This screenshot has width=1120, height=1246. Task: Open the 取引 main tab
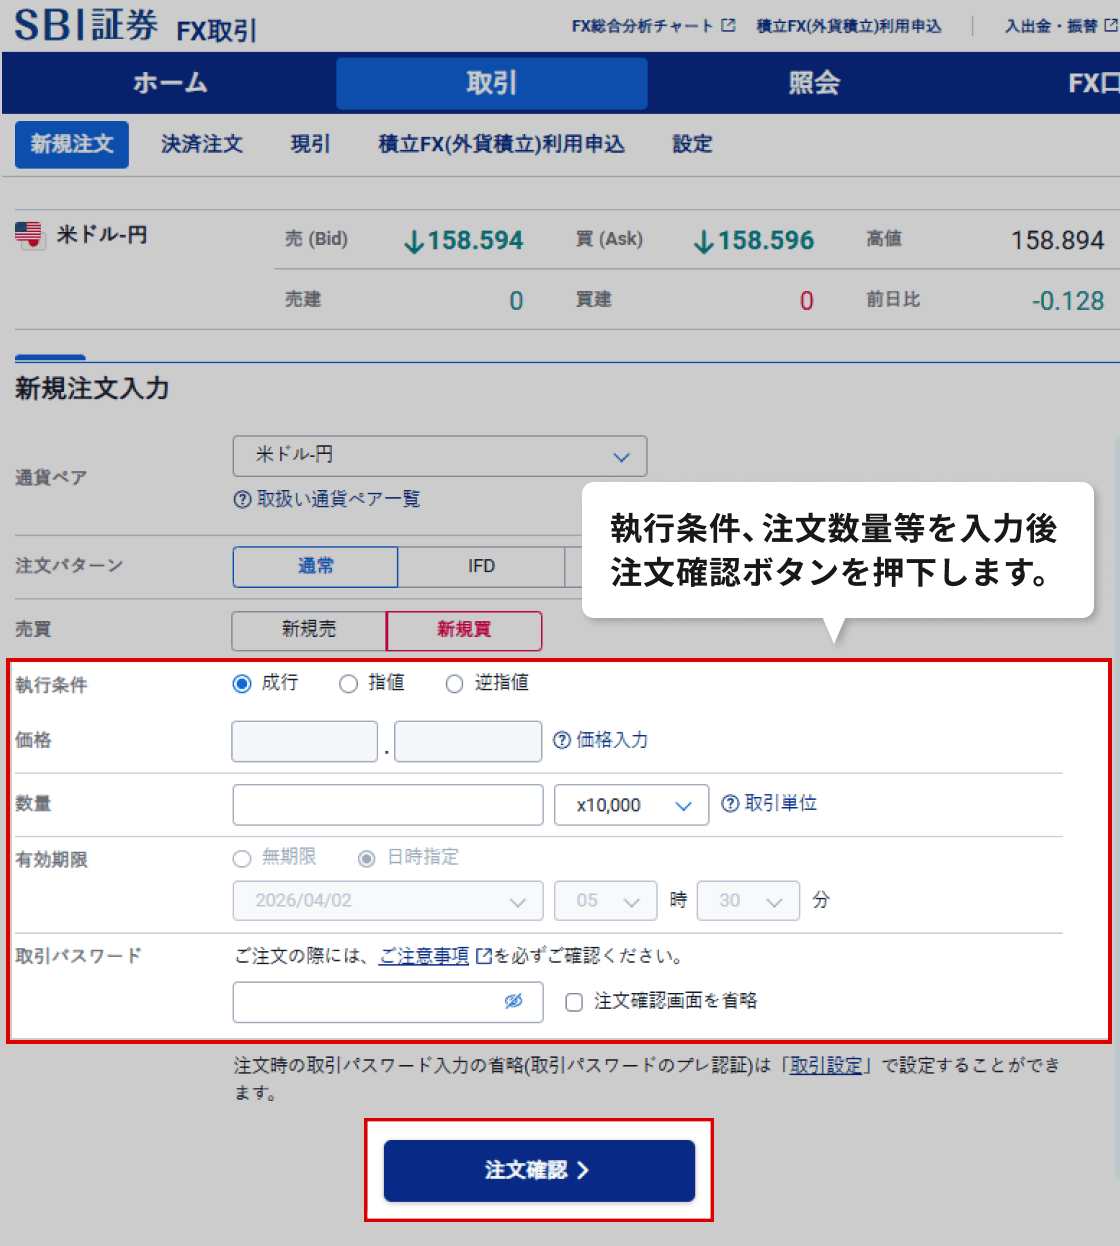(492, 83)
